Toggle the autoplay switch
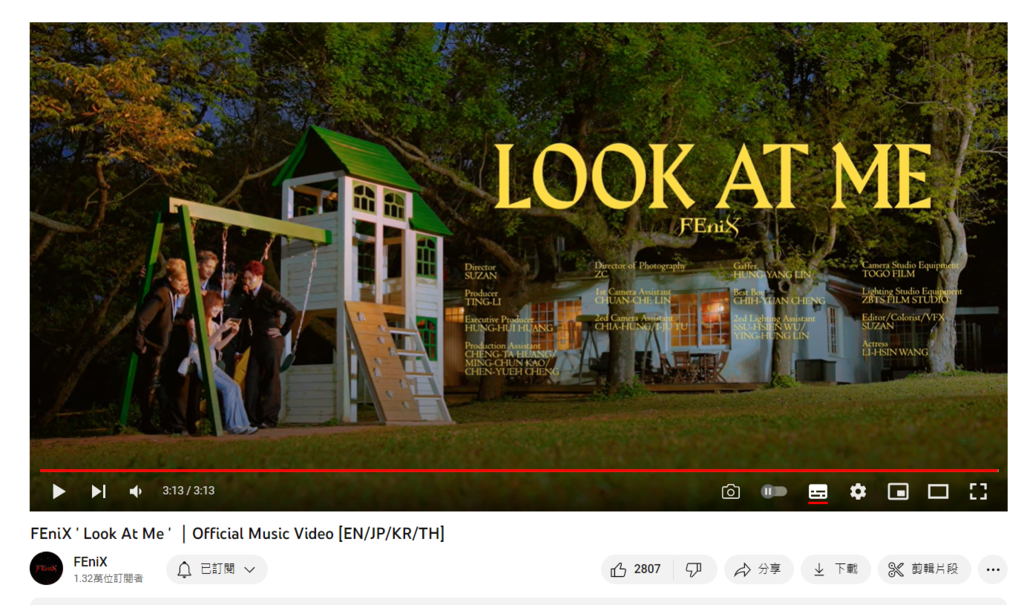The width and height of the screenshot is (1024, 605). pyautogui.click(x=774, y=491)
